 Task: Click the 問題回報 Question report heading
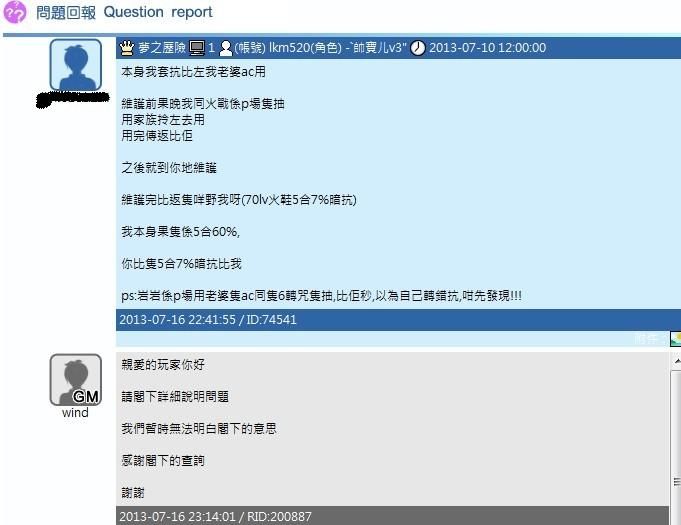point(124,12)
